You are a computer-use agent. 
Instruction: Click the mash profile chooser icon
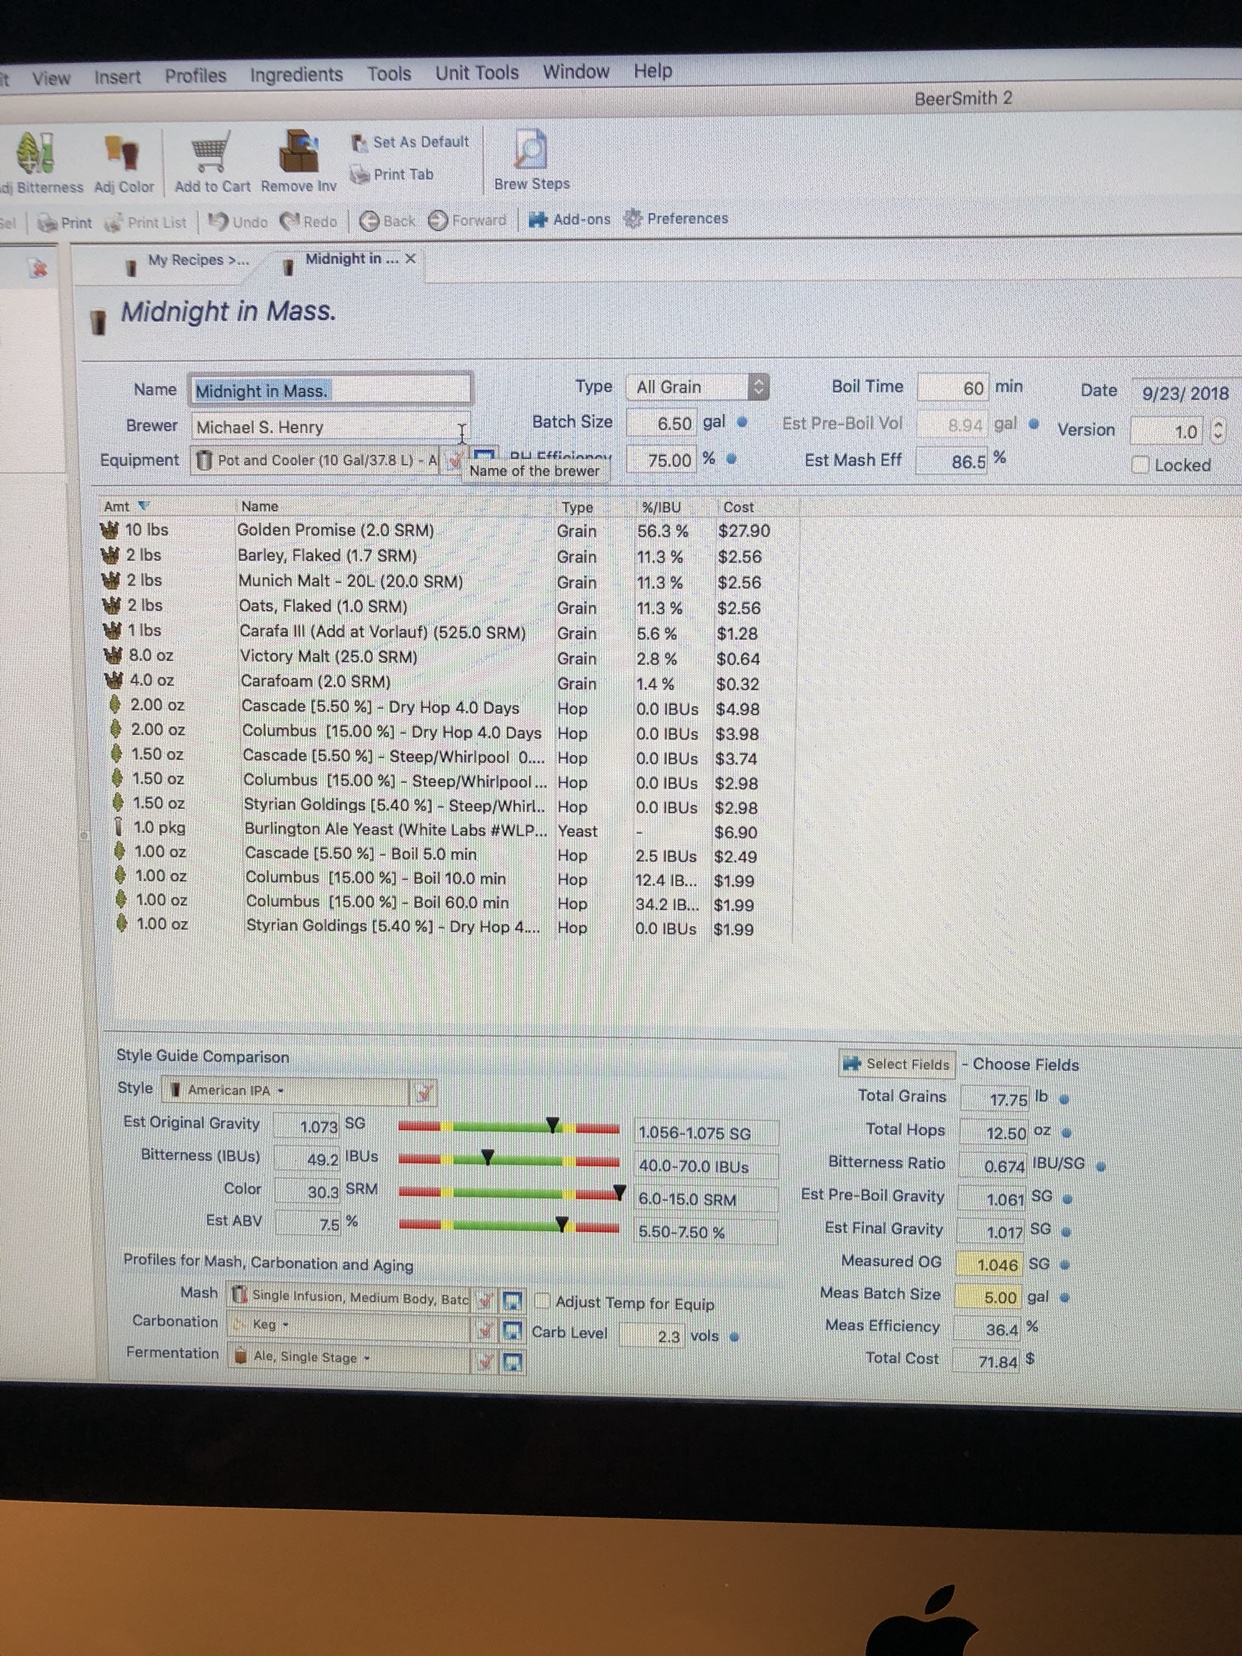pyautogui.click(x=485, y=1300)
